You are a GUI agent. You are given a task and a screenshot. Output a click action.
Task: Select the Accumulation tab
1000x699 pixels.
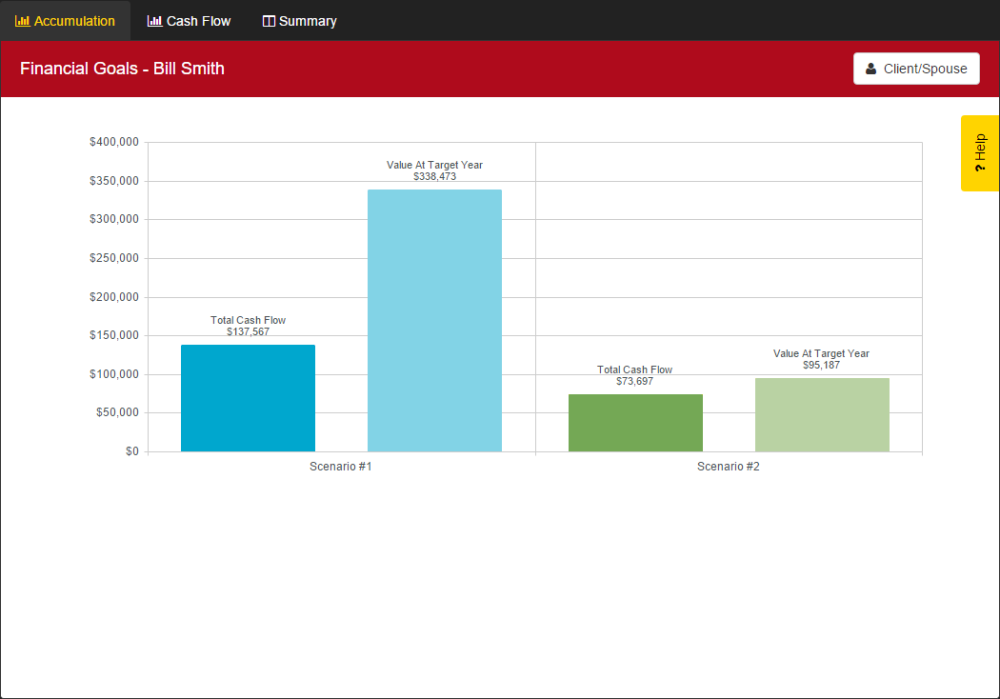point(65,20)
